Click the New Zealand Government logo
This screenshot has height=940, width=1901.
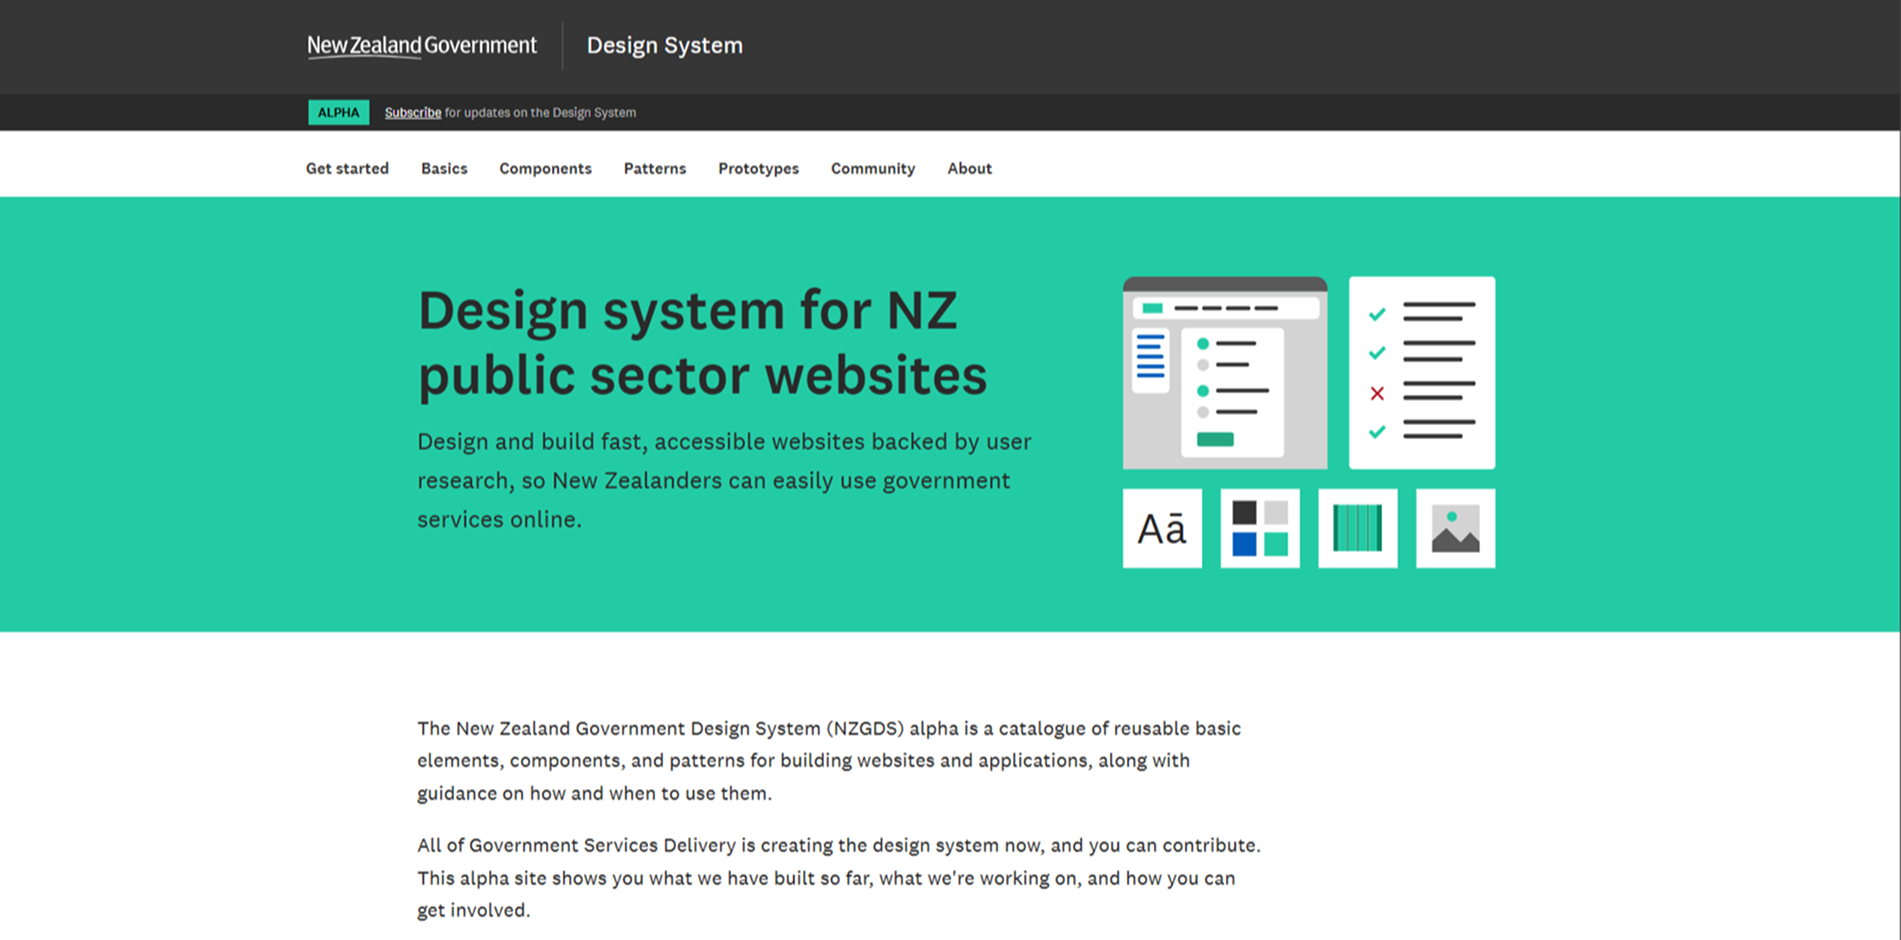coord(422,46)
